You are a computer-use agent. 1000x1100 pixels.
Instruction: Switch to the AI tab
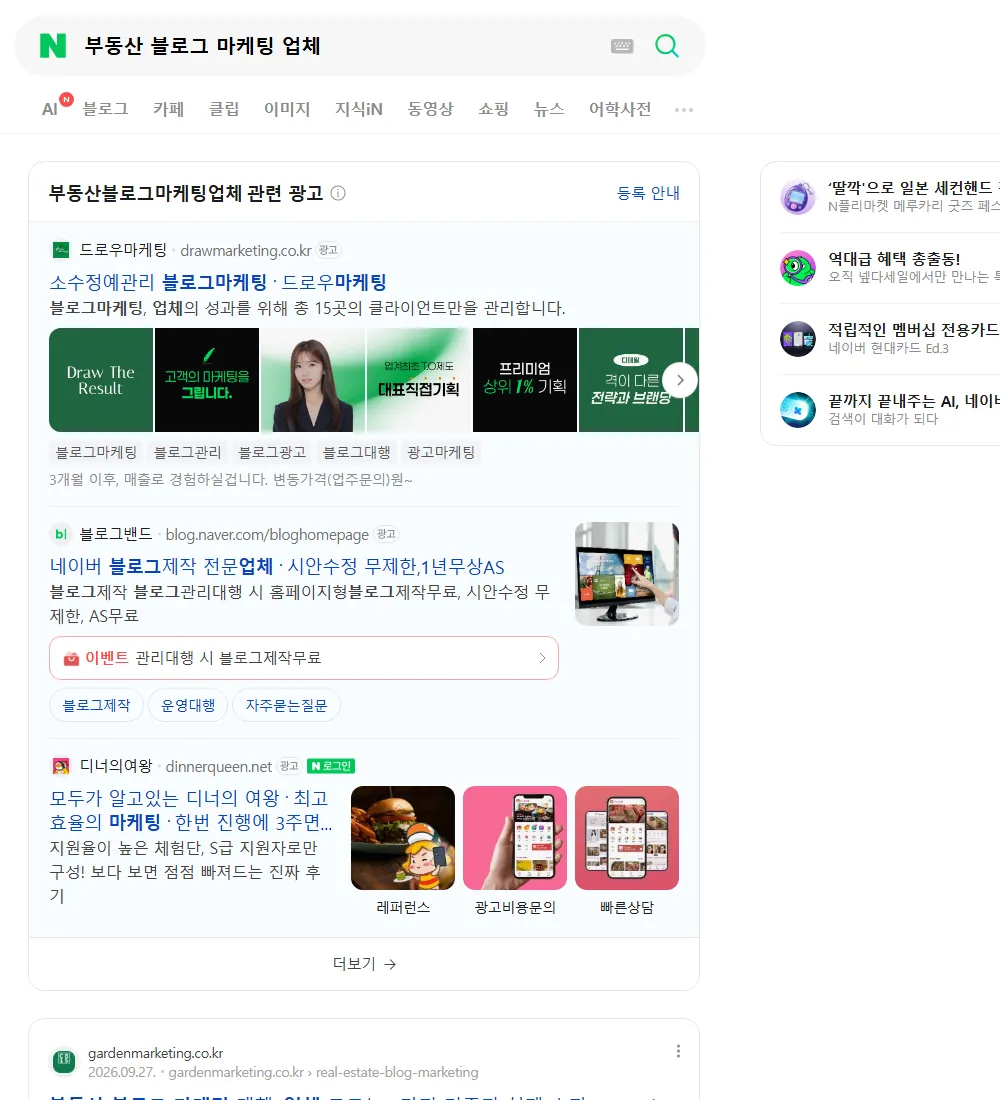[x=49, y=109]
